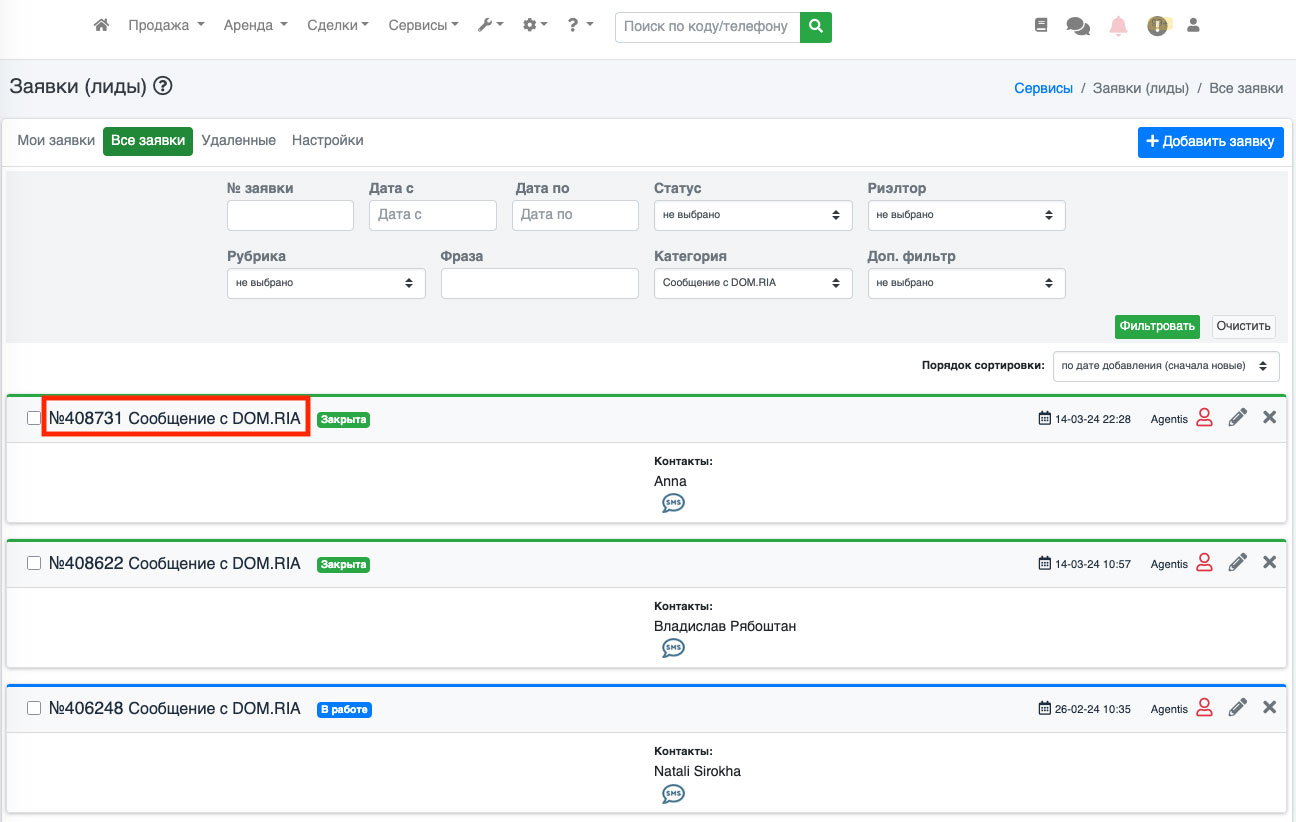Open the user profile icon

point(1193,26)
